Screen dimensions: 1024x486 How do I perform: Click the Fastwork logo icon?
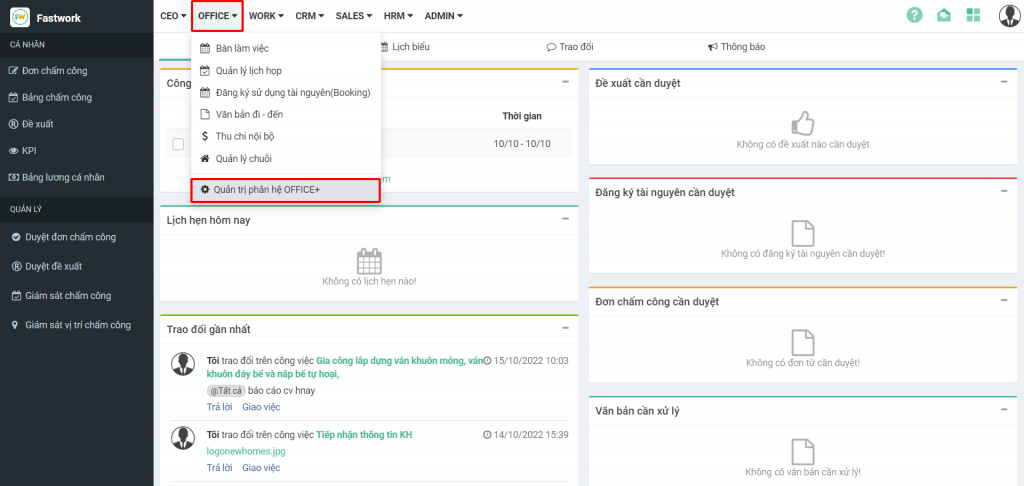coord(20,16)
